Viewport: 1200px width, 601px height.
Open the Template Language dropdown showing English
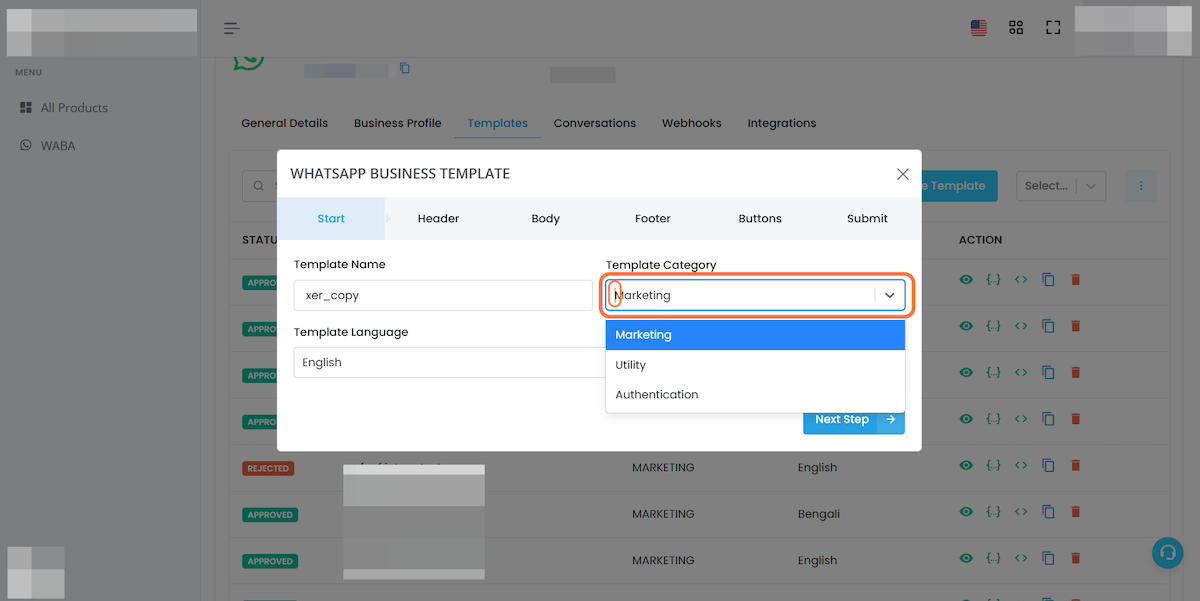(449, 362)
